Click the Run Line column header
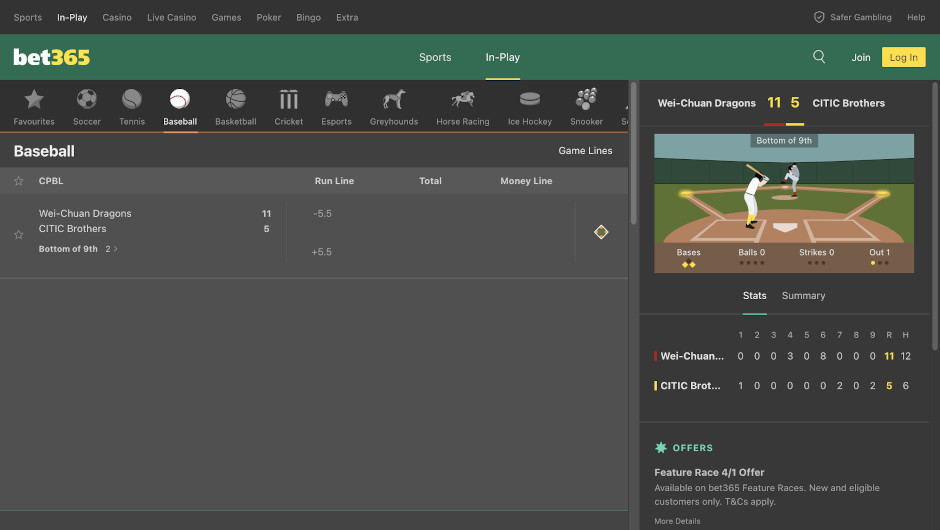The width and height of the screenshot is (940, 530). coord(335,181)
